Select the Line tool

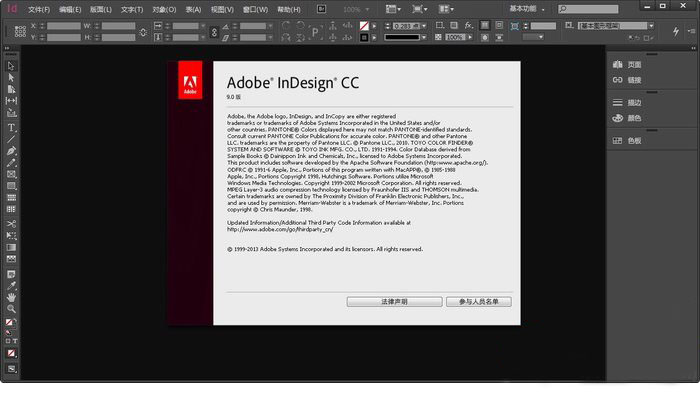point(11,140)
